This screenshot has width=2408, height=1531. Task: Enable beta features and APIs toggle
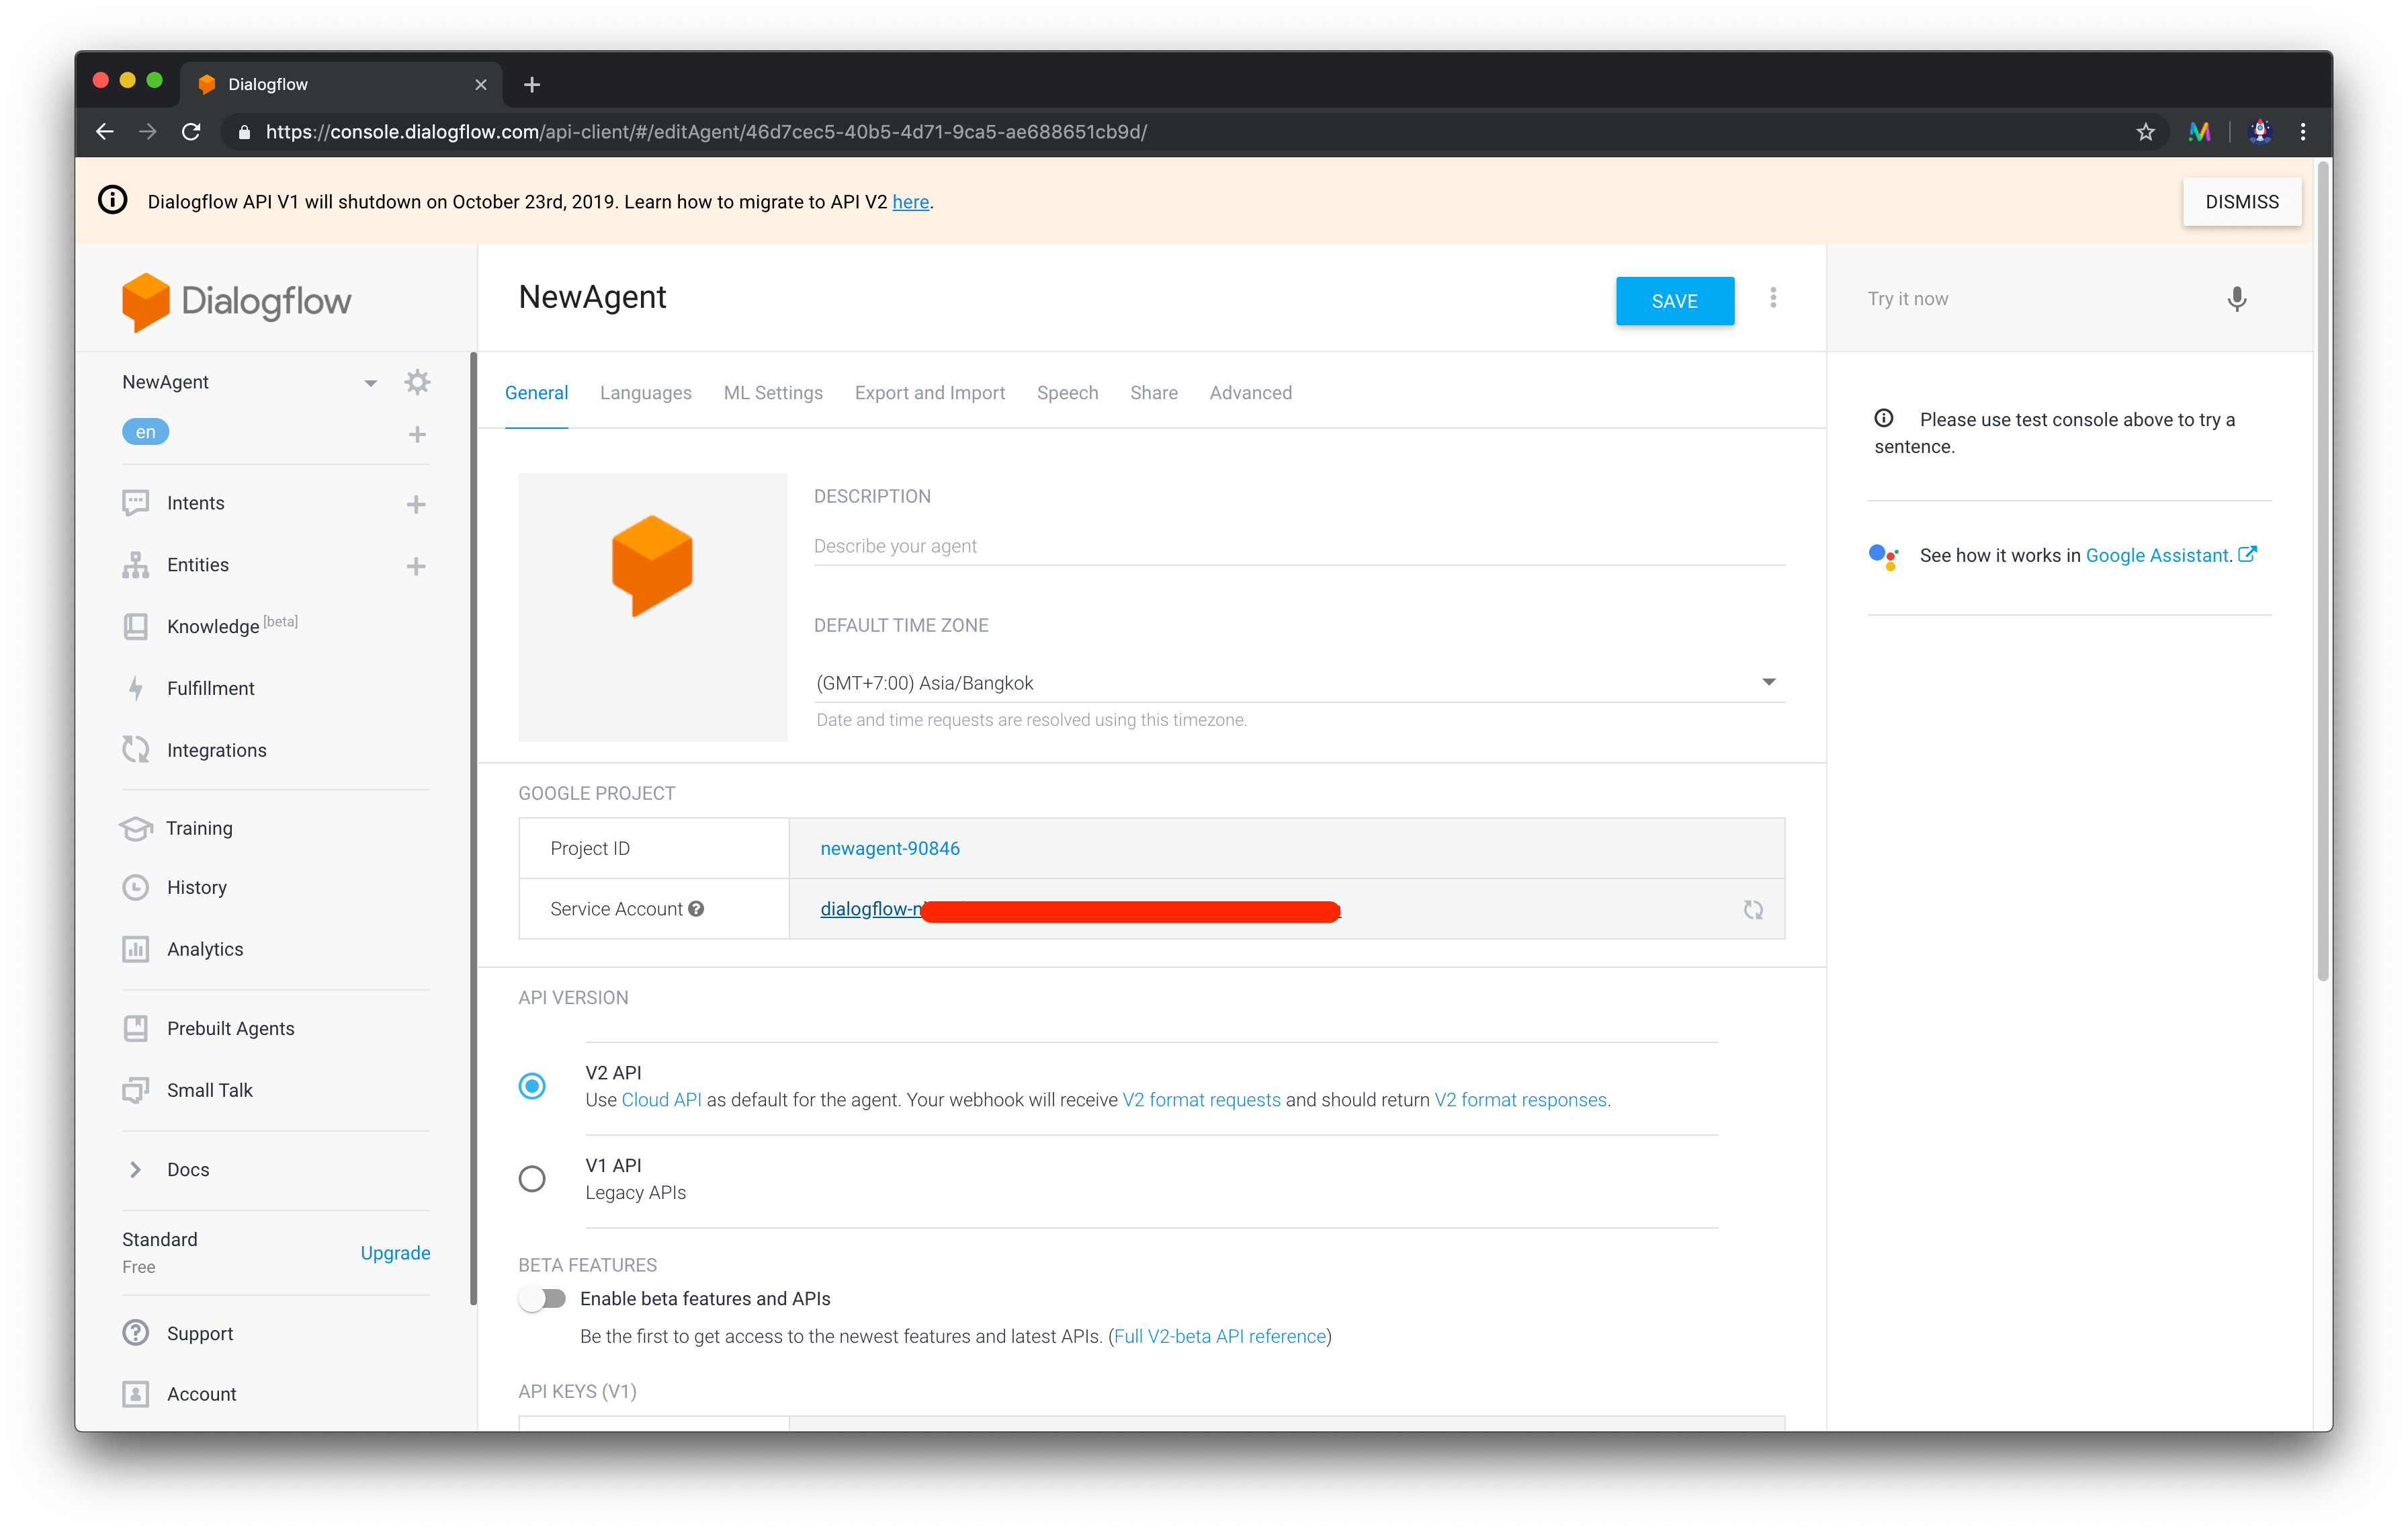click(544, 1299)
